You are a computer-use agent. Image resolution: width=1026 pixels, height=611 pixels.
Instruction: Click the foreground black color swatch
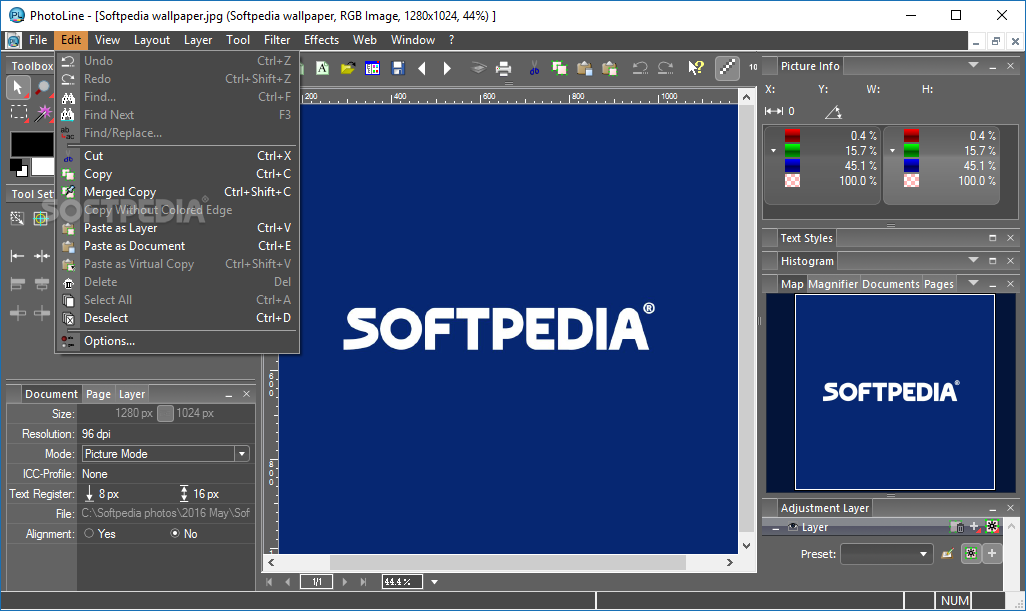[31, 144]
